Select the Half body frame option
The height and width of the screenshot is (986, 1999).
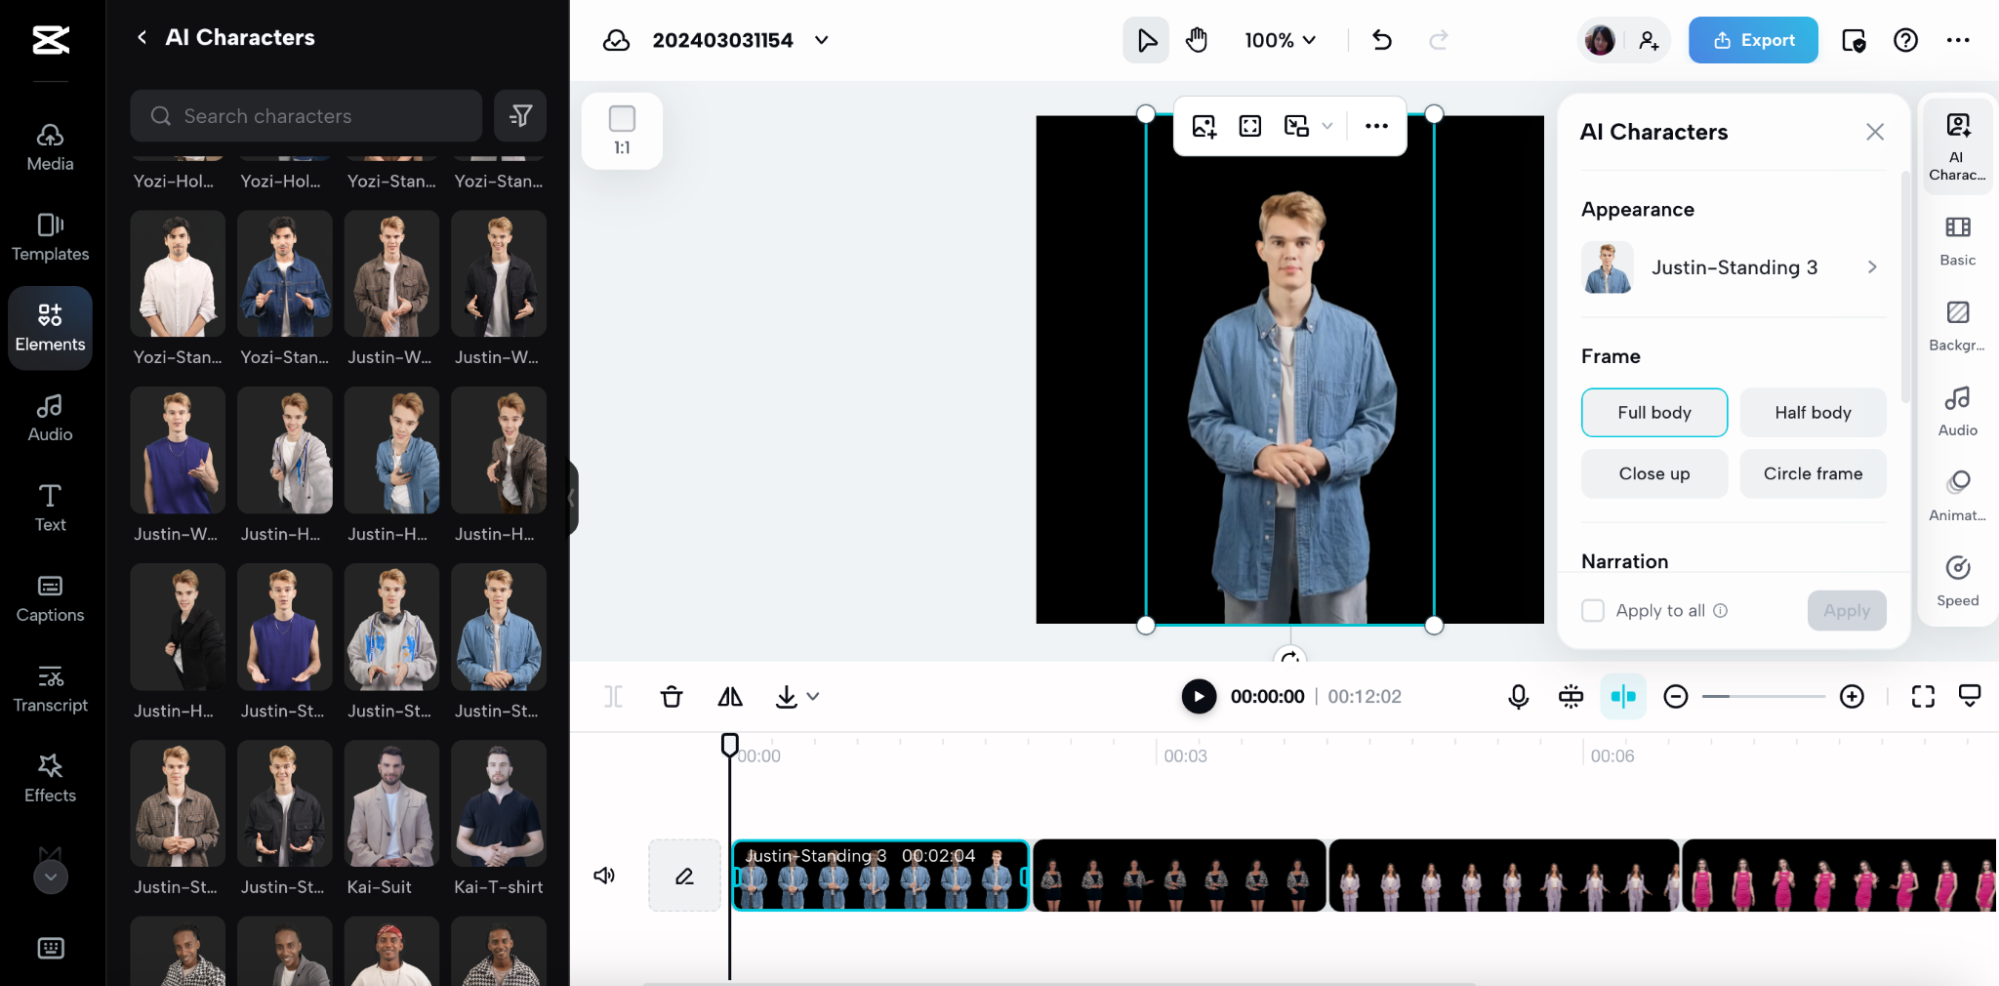(x=1812, y=413)
